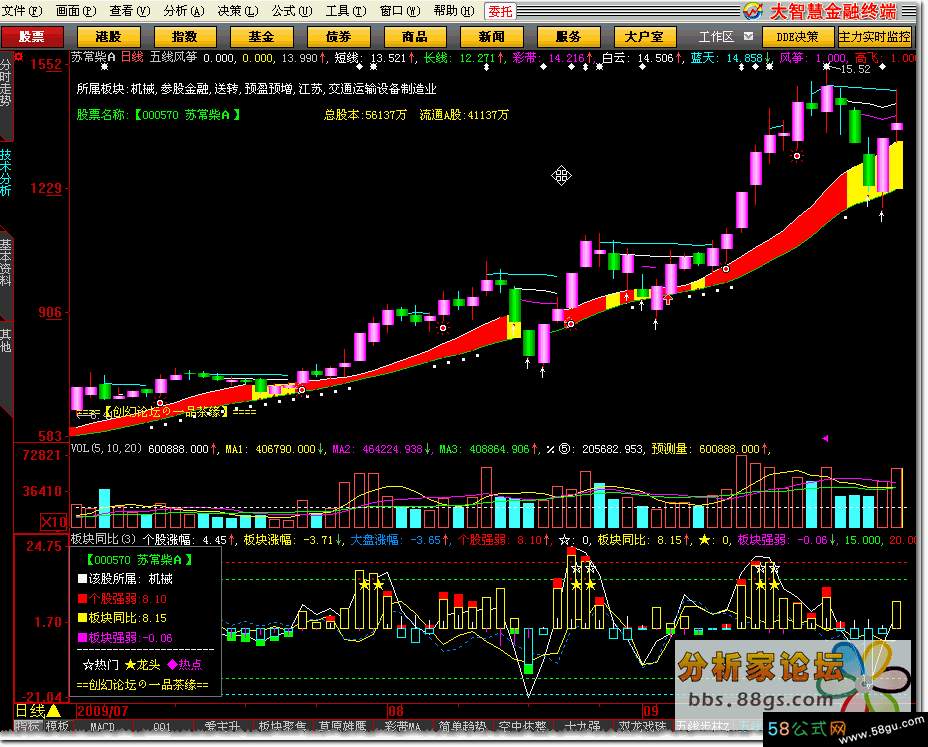Viewport: 928px width, 747px height.
Task: Open the 公式(U) menu
Action: tap(292, 11)
